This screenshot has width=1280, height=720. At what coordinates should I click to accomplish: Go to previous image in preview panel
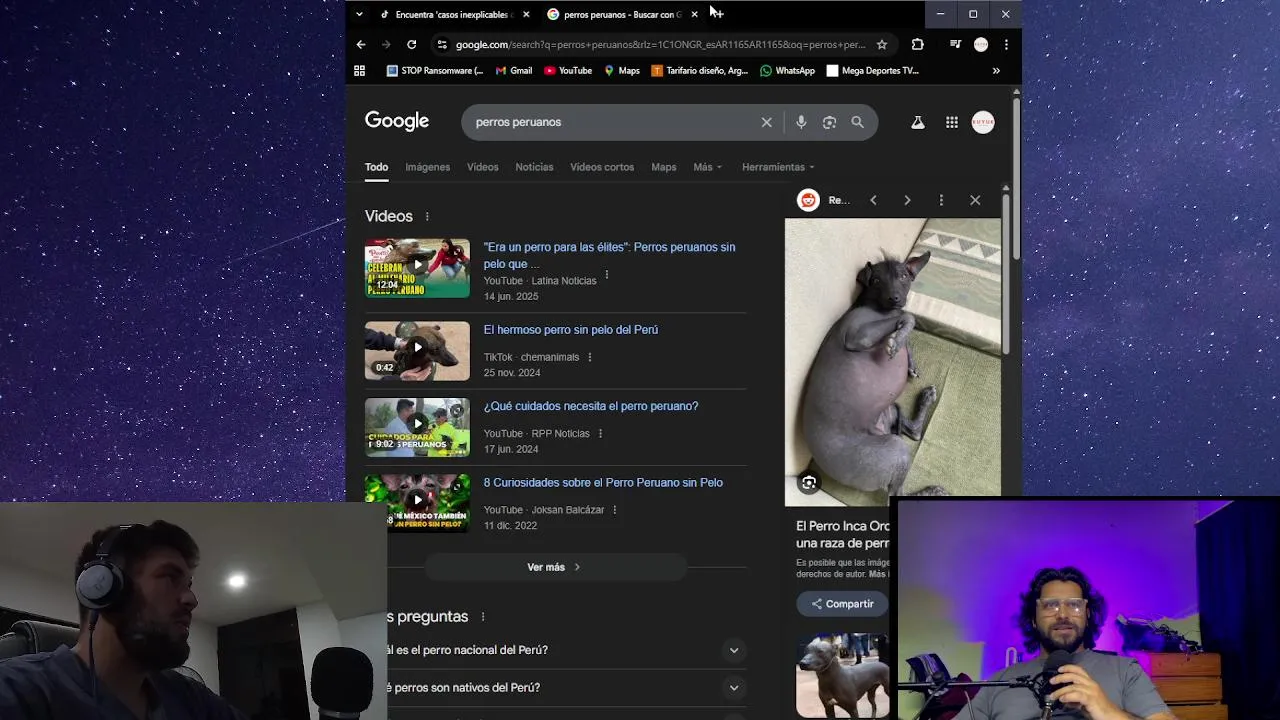pyautogui.click(x=873, y=200)
